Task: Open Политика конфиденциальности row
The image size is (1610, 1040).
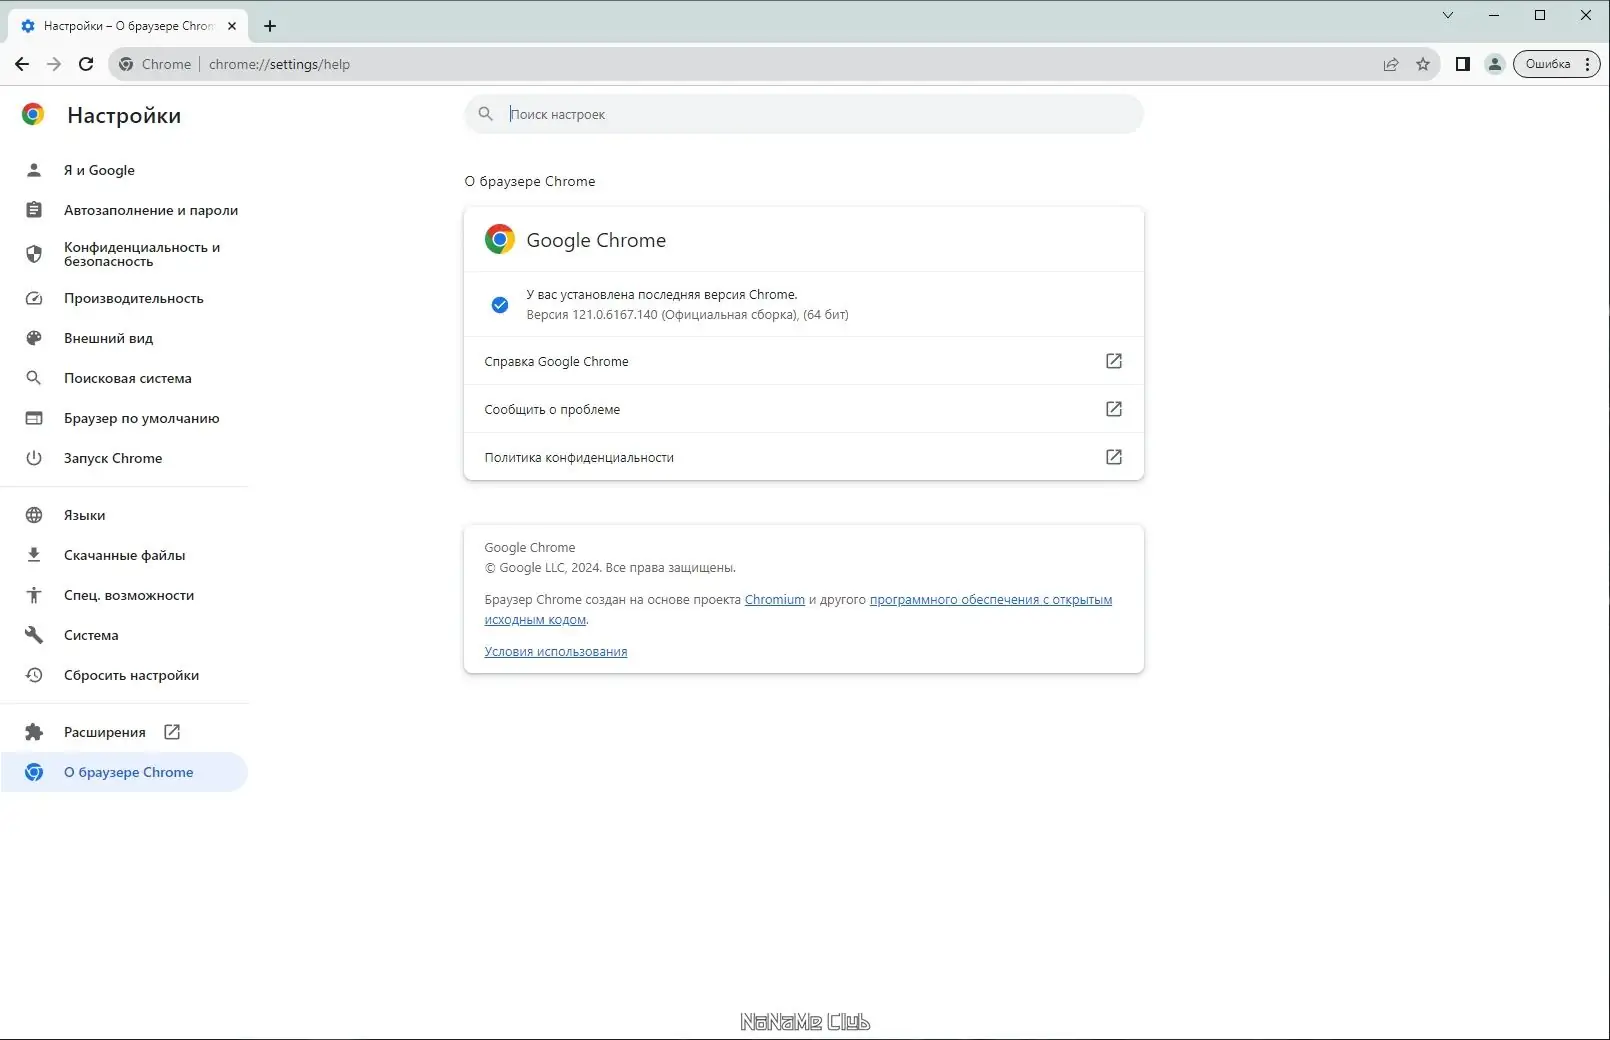Action: point(803,457)
